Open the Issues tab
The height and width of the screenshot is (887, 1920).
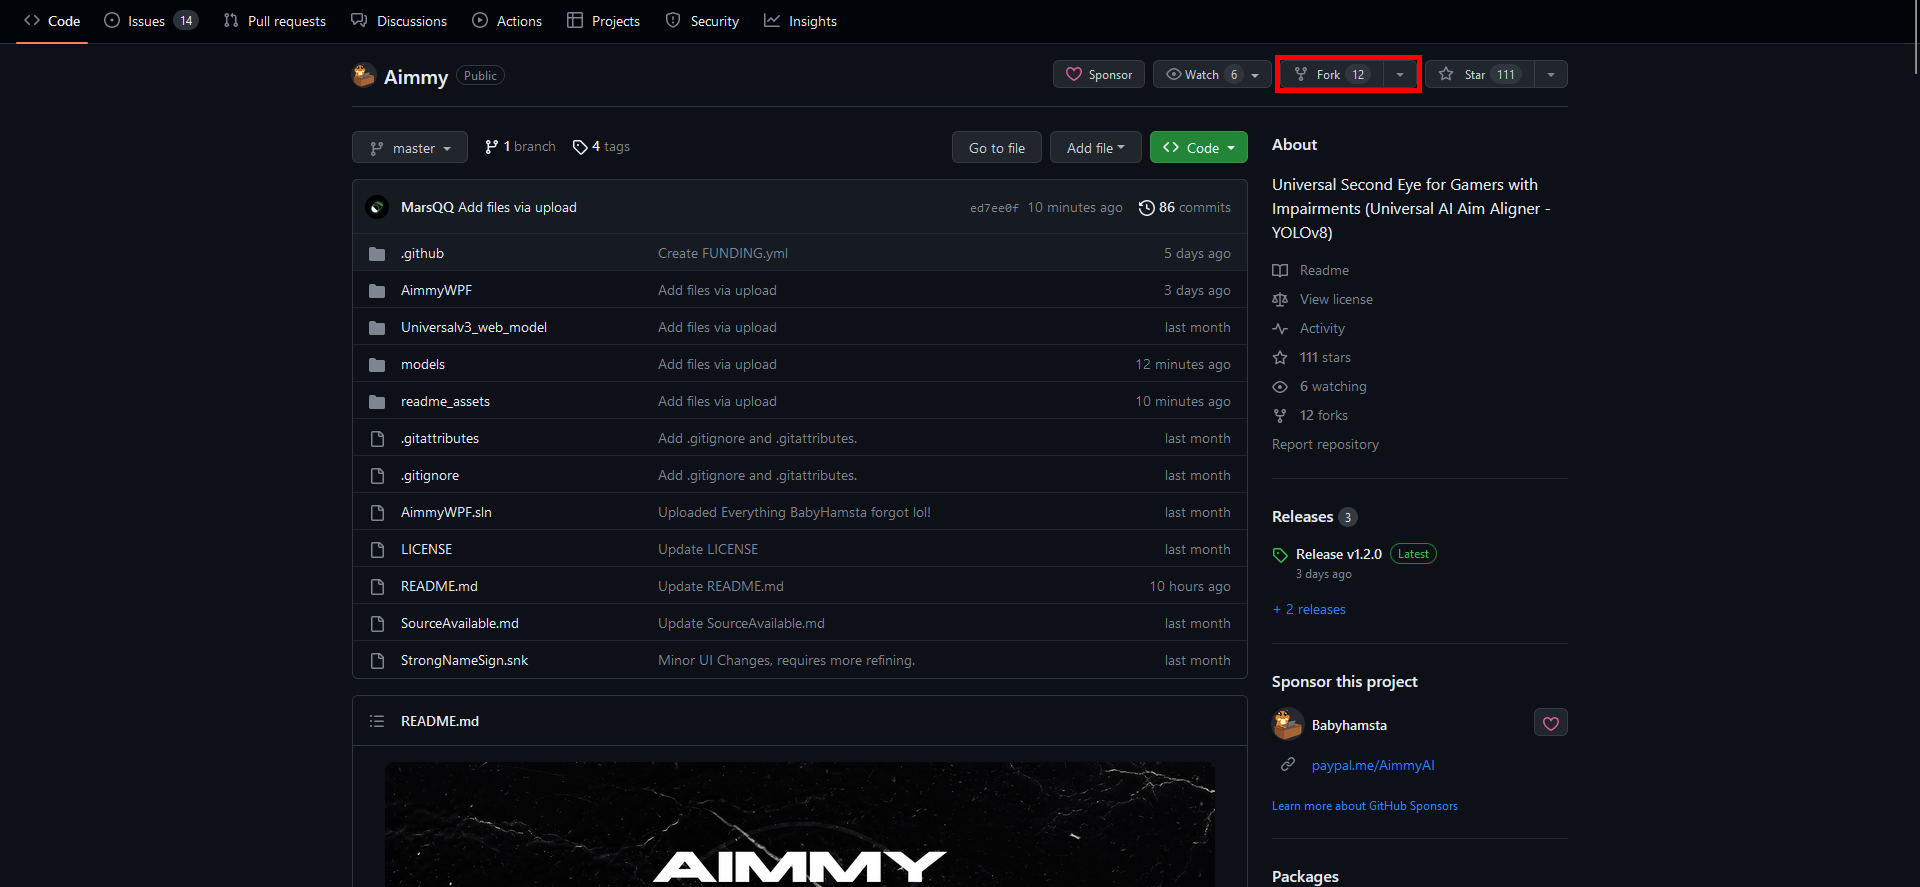point(151,21)
